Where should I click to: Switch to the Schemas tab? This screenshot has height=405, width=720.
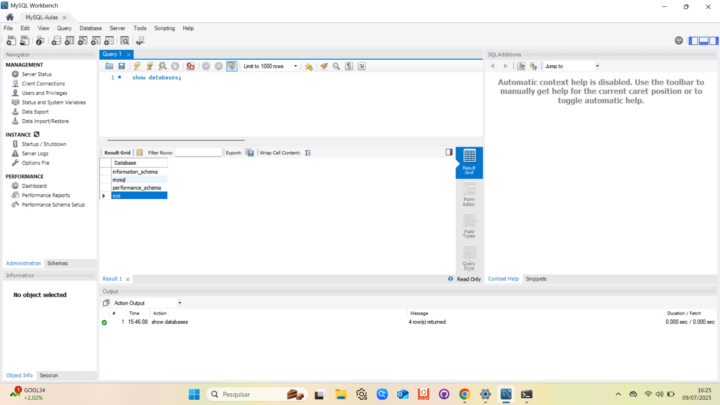tap(57, 263)
